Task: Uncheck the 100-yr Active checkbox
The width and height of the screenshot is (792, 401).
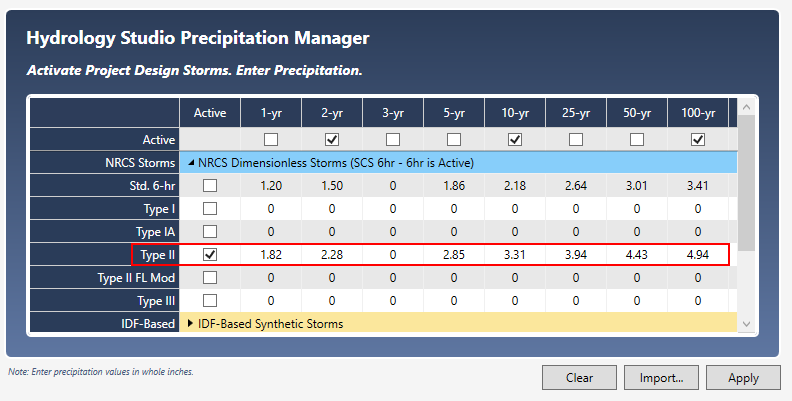Action: click(x=698, y=139)
